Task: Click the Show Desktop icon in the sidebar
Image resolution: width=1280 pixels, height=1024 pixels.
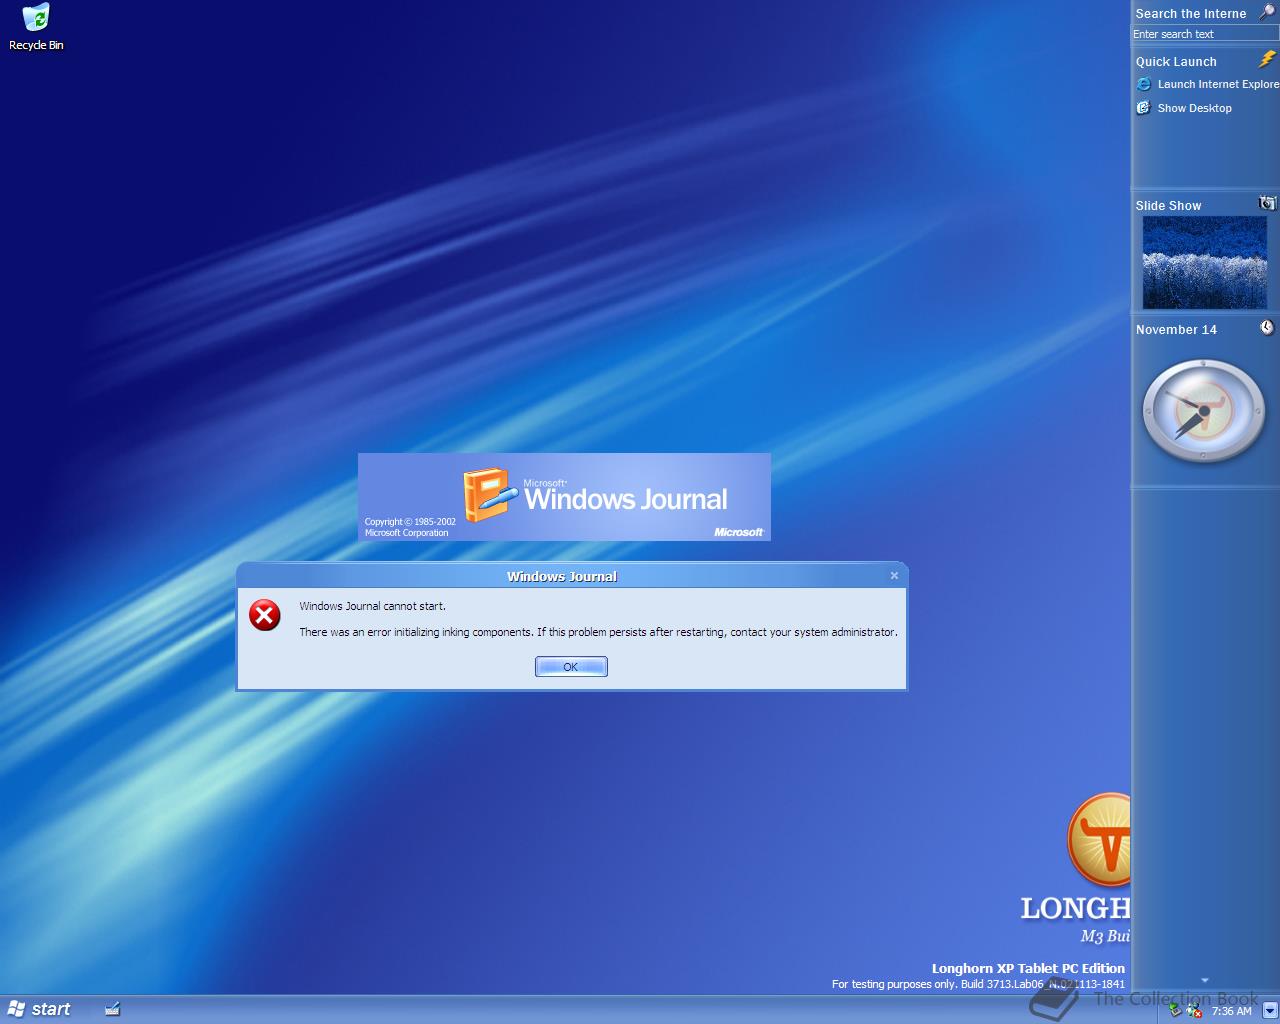Action: [1144, 108]
